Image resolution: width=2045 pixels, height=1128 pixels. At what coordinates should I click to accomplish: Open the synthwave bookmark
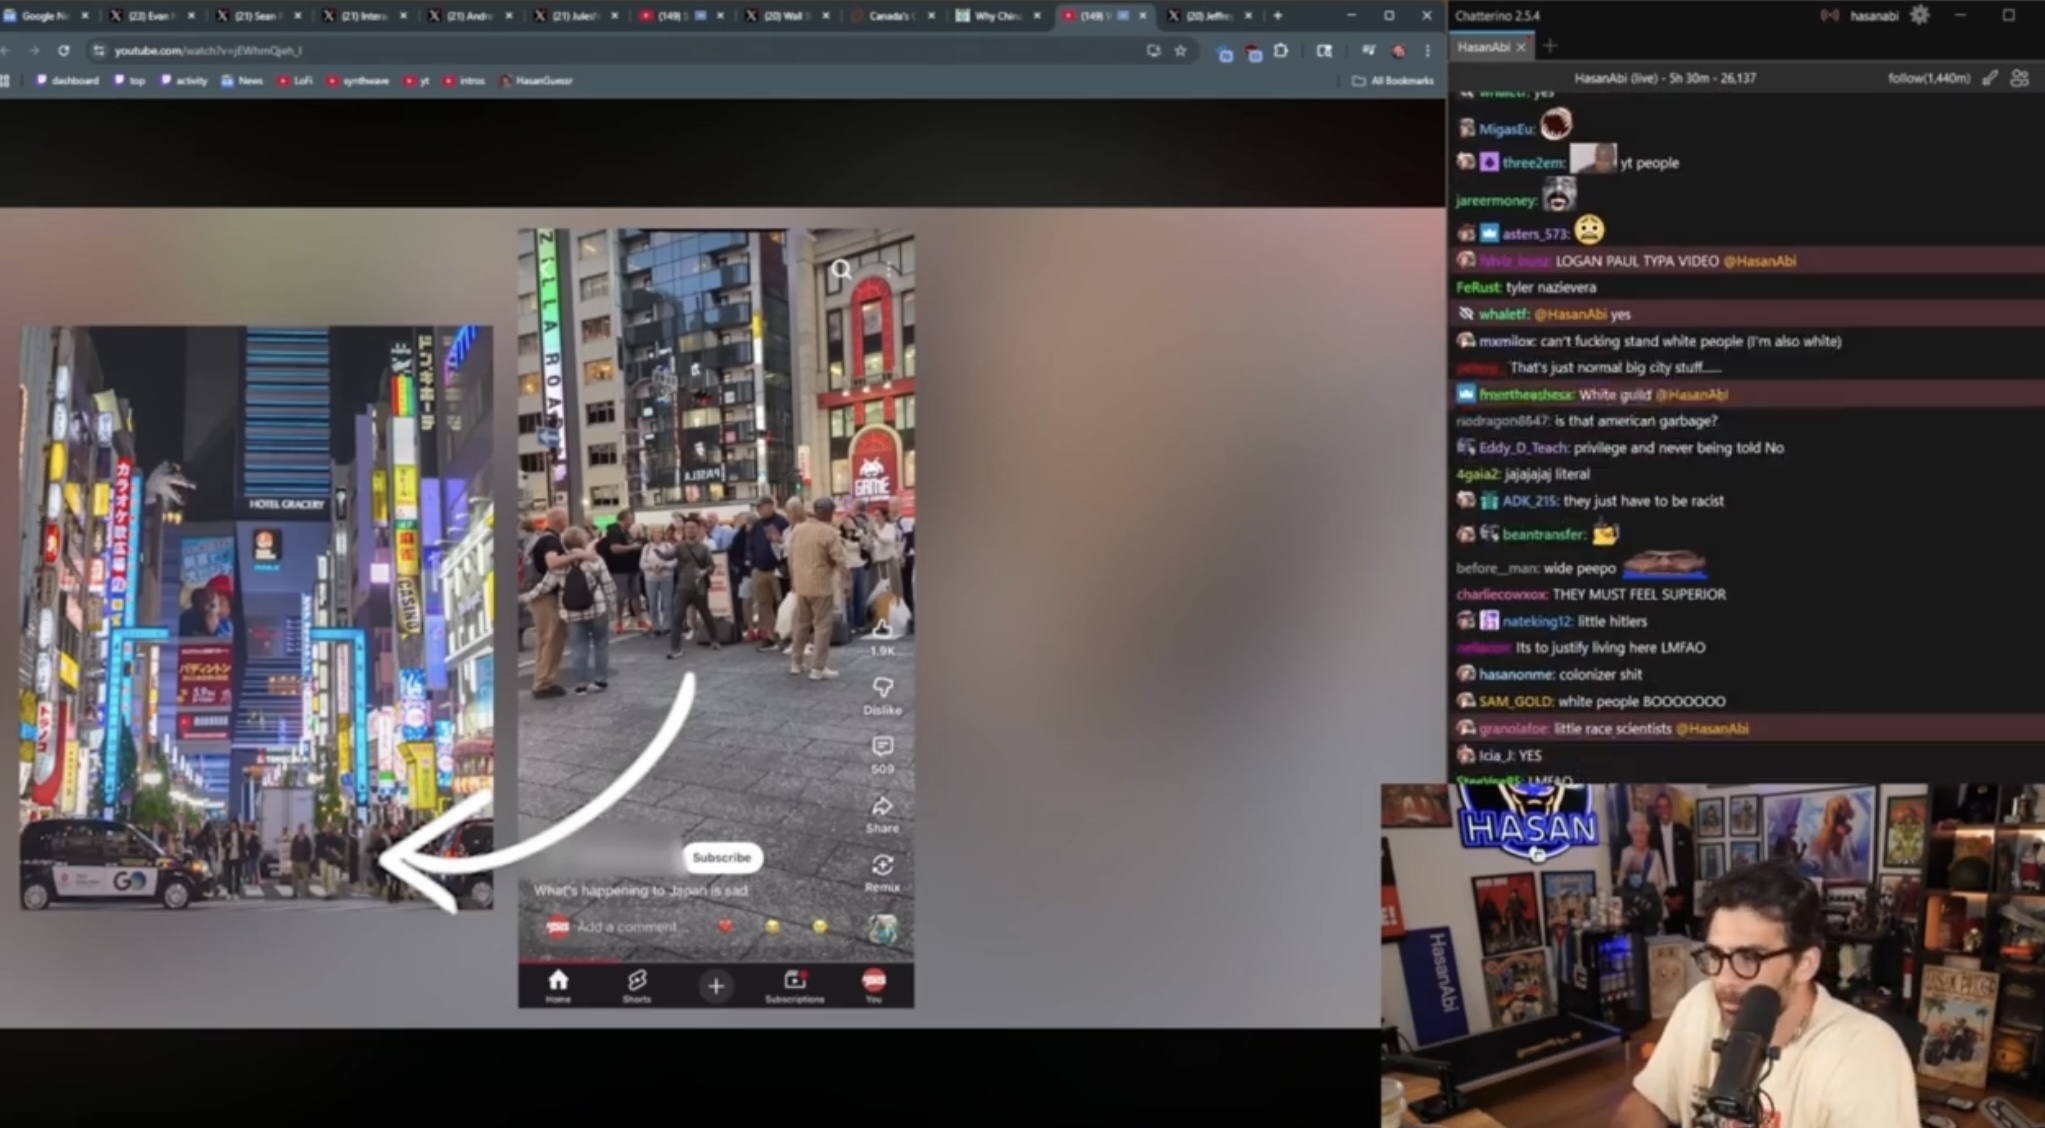coord(359,80)
